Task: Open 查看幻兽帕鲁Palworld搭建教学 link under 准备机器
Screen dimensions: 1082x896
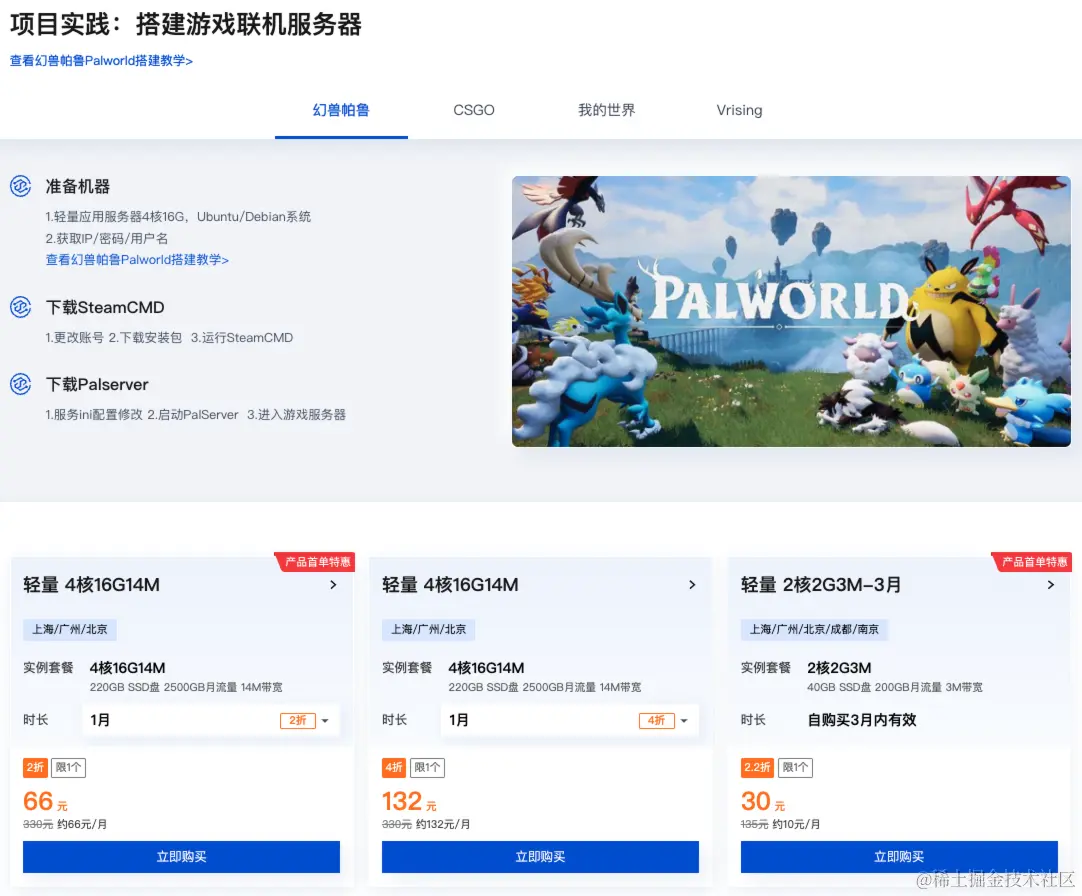Action: (137, 260)
